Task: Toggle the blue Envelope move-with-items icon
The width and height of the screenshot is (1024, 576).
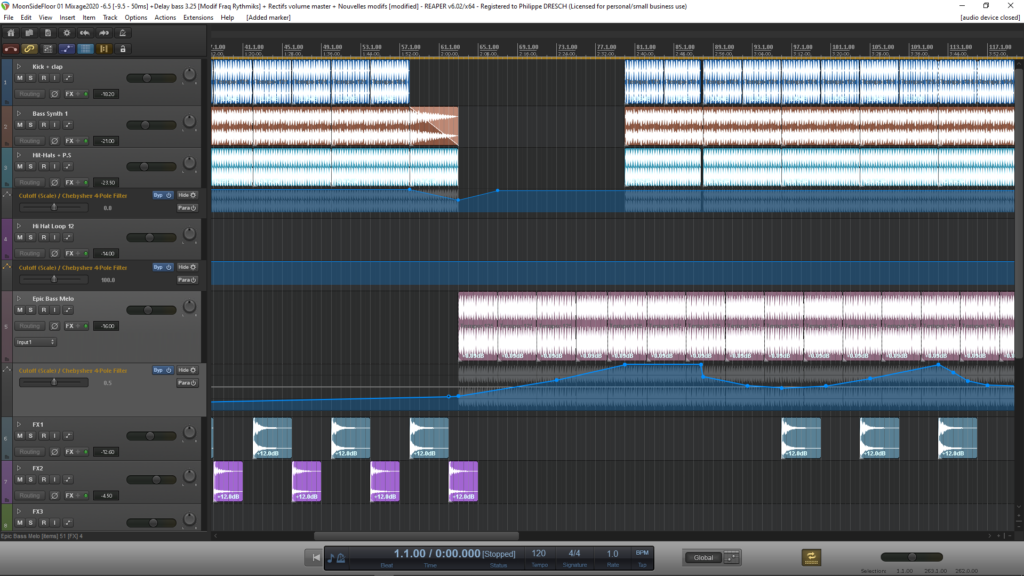Action: [67, 49]
